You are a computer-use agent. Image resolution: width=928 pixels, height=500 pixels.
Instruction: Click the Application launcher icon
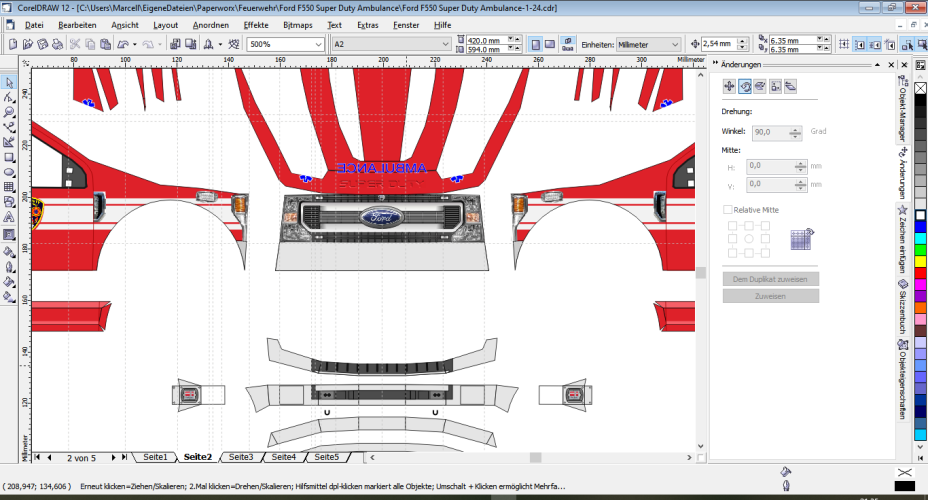(x=208, y=44)
